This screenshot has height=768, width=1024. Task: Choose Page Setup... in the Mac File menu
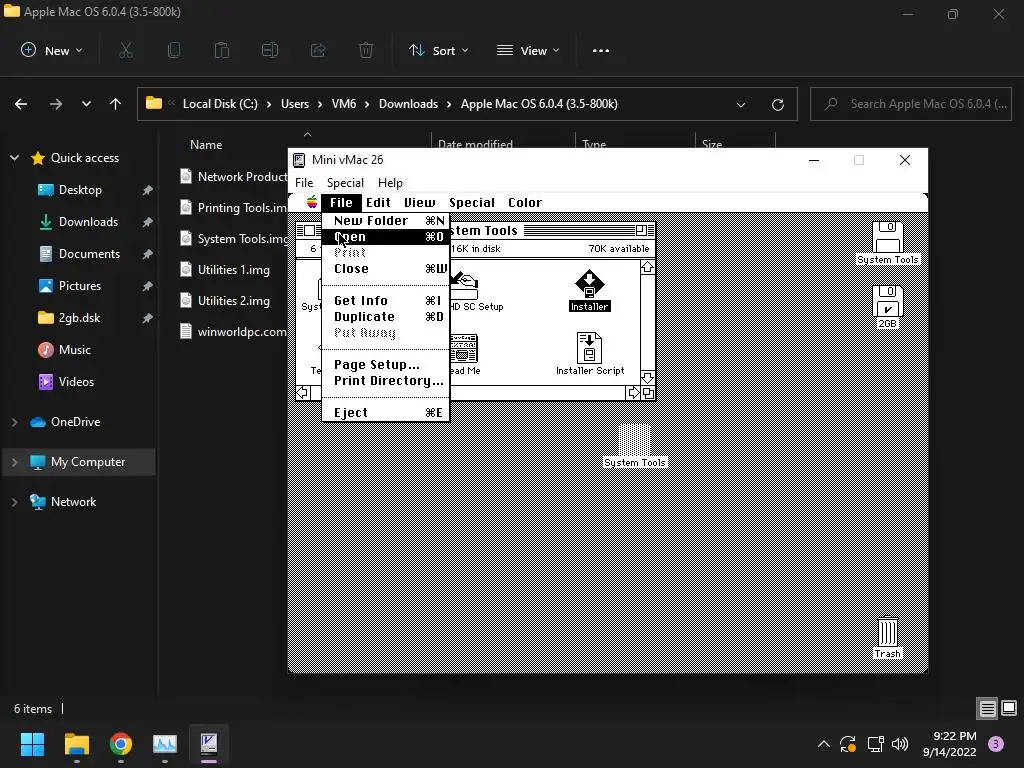[x=385, y=364]
